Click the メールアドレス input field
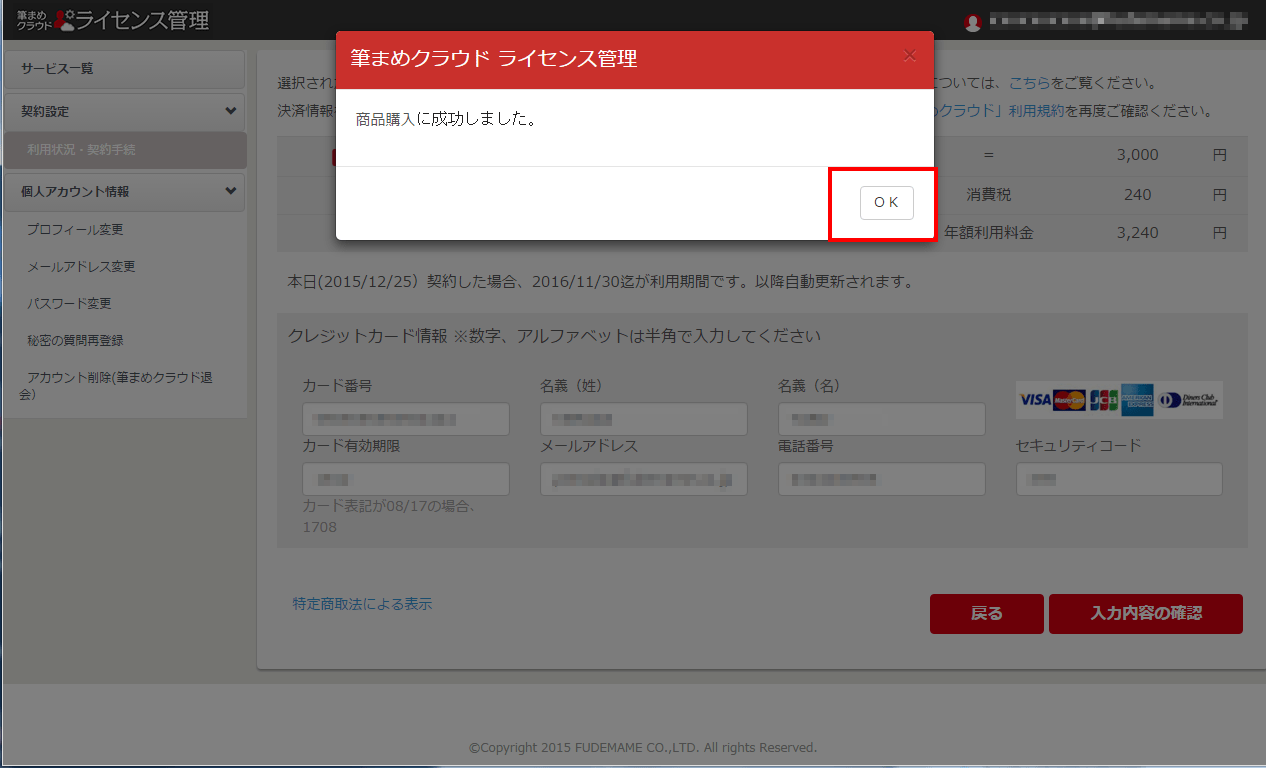This screenshot has width=1266, height=768. click(644, 479)
